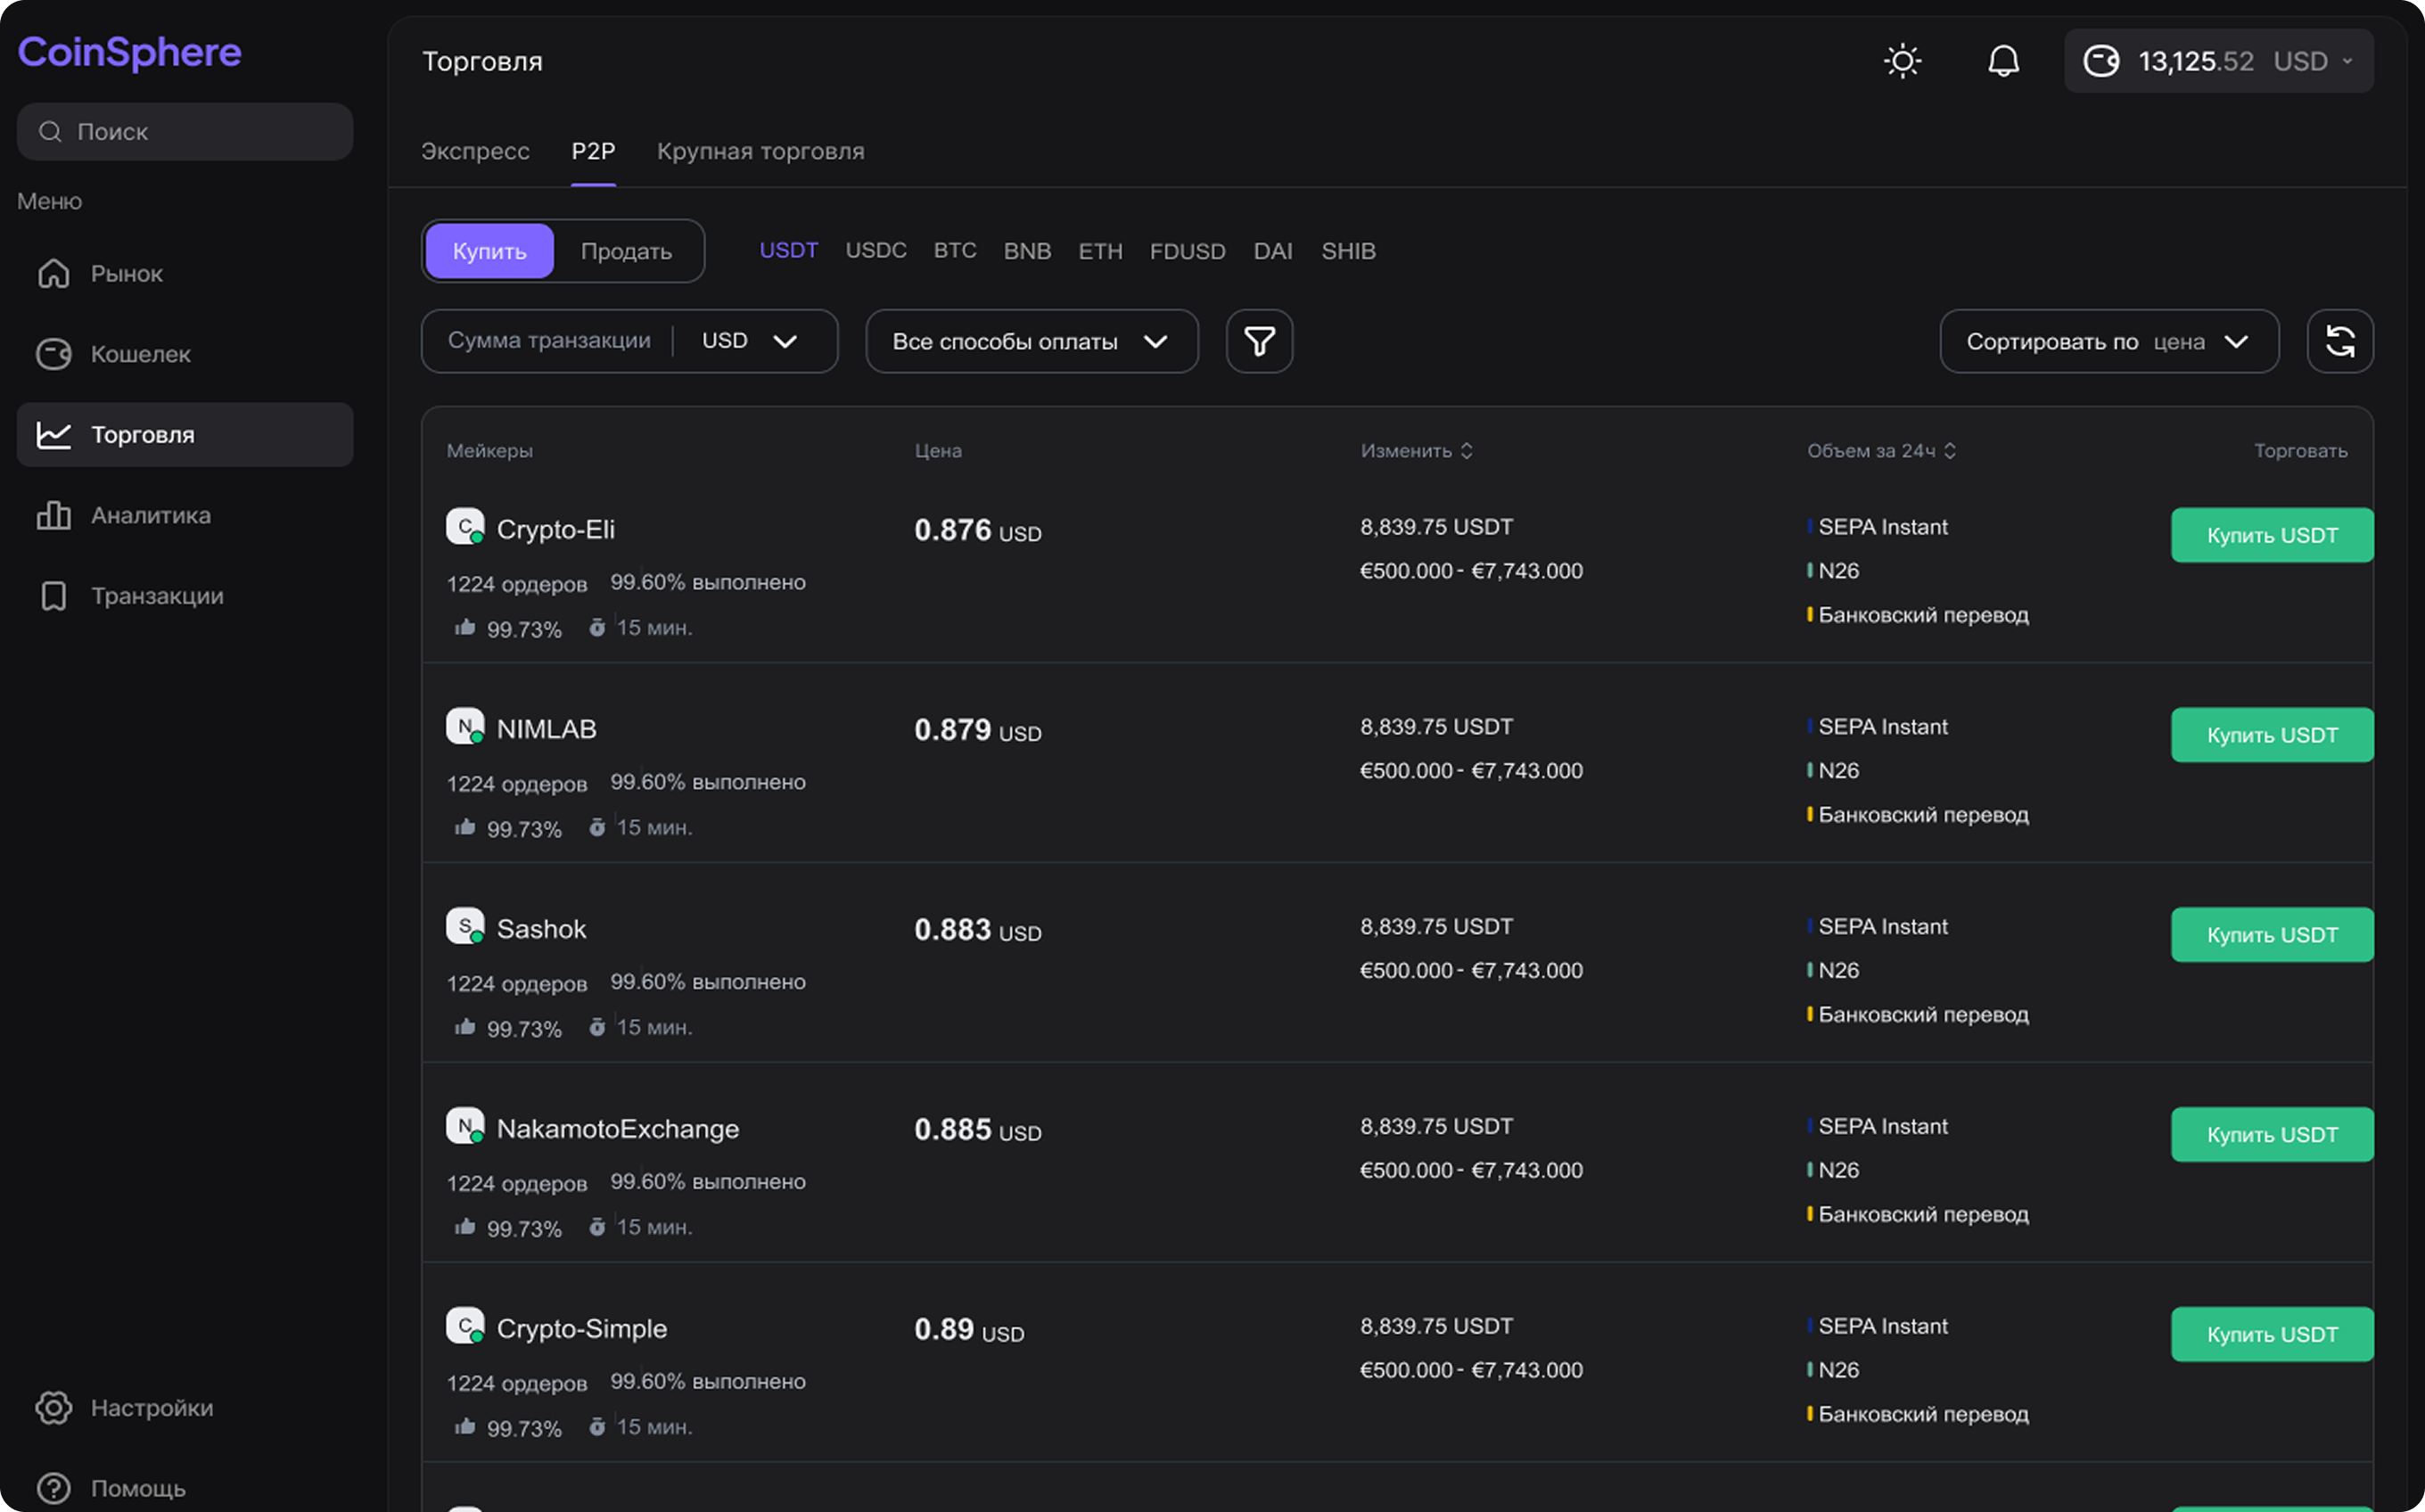Click the Цена column header
Screen dimensions: 2425x1512
point(938,451)
